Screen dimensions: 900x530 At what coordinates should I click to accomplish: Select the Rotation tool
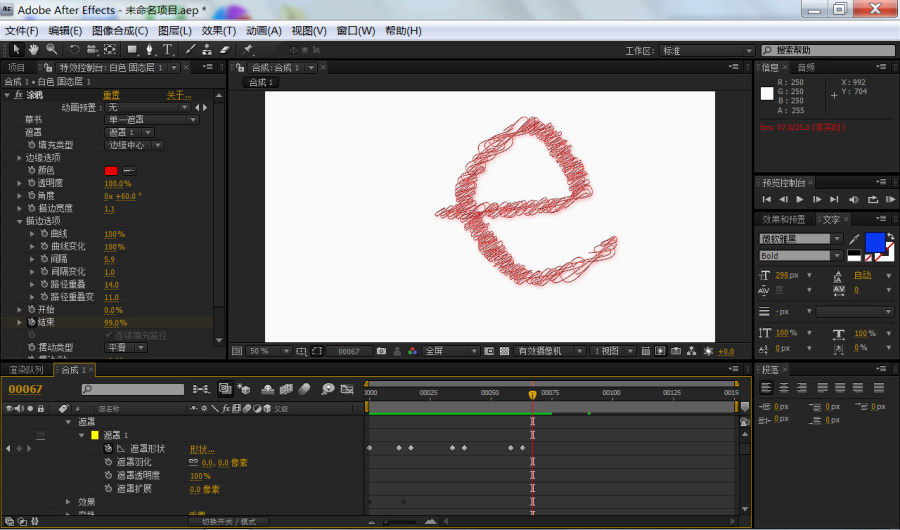(x=75, y=49)
